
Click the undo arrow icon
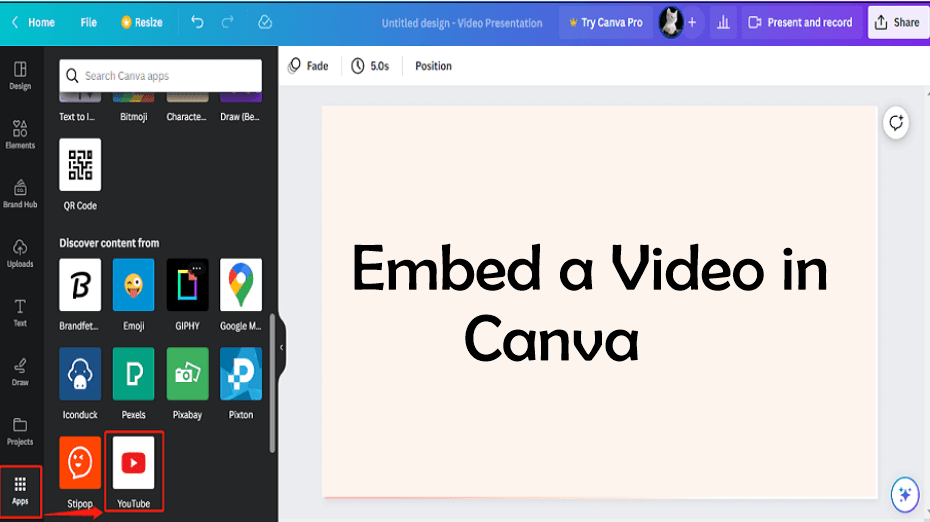pyautogui.click(x=197, y=22)
